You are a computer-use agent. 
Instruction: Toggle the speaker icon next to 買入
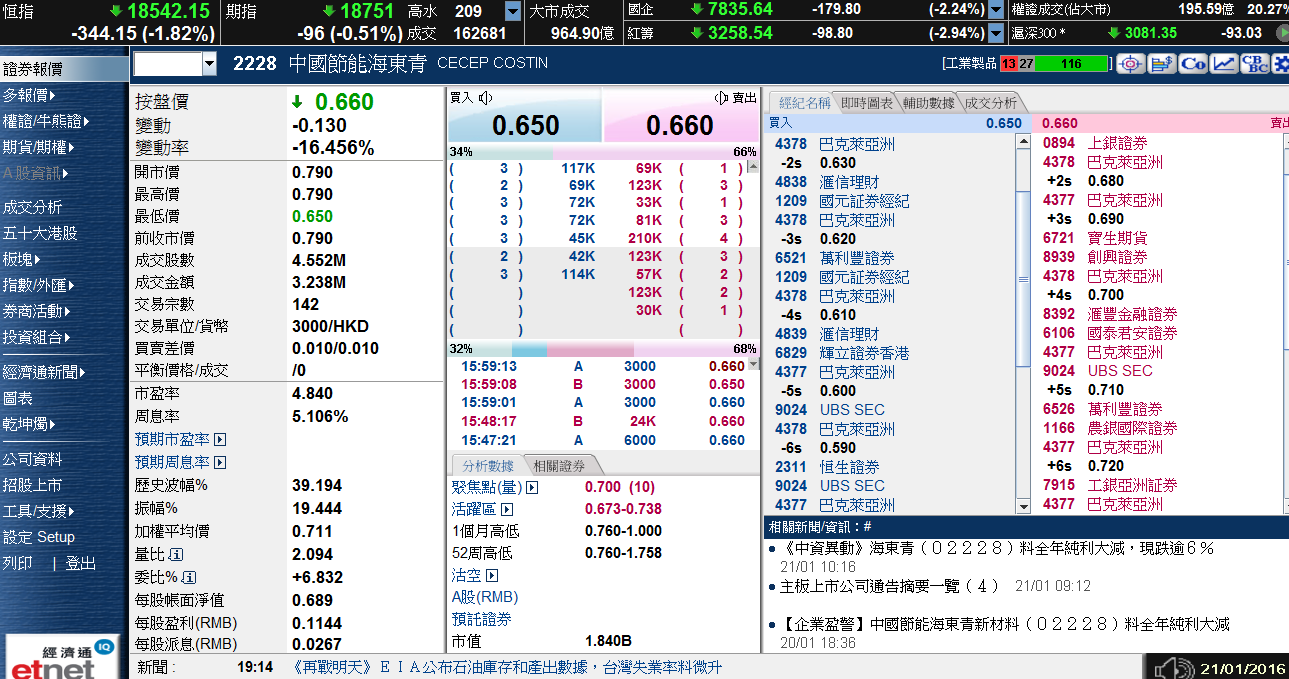(x=486, y=97)
